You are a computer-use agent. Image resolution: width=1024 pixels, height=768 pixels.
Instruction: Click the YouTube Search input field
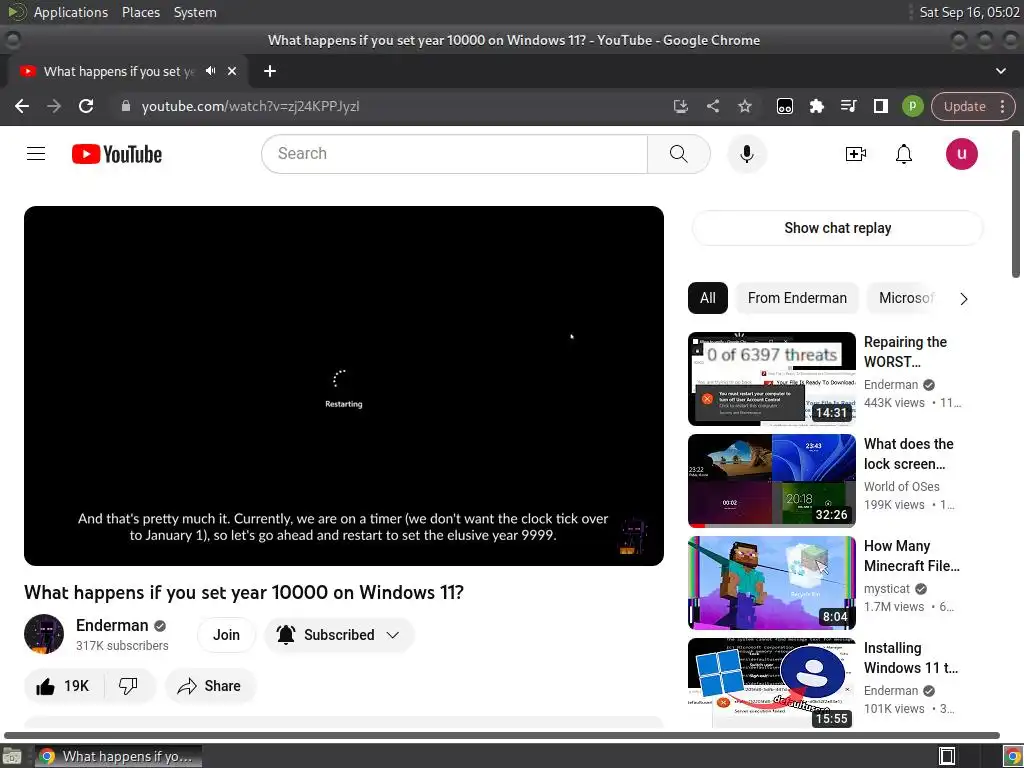click(x=454, y=154)
